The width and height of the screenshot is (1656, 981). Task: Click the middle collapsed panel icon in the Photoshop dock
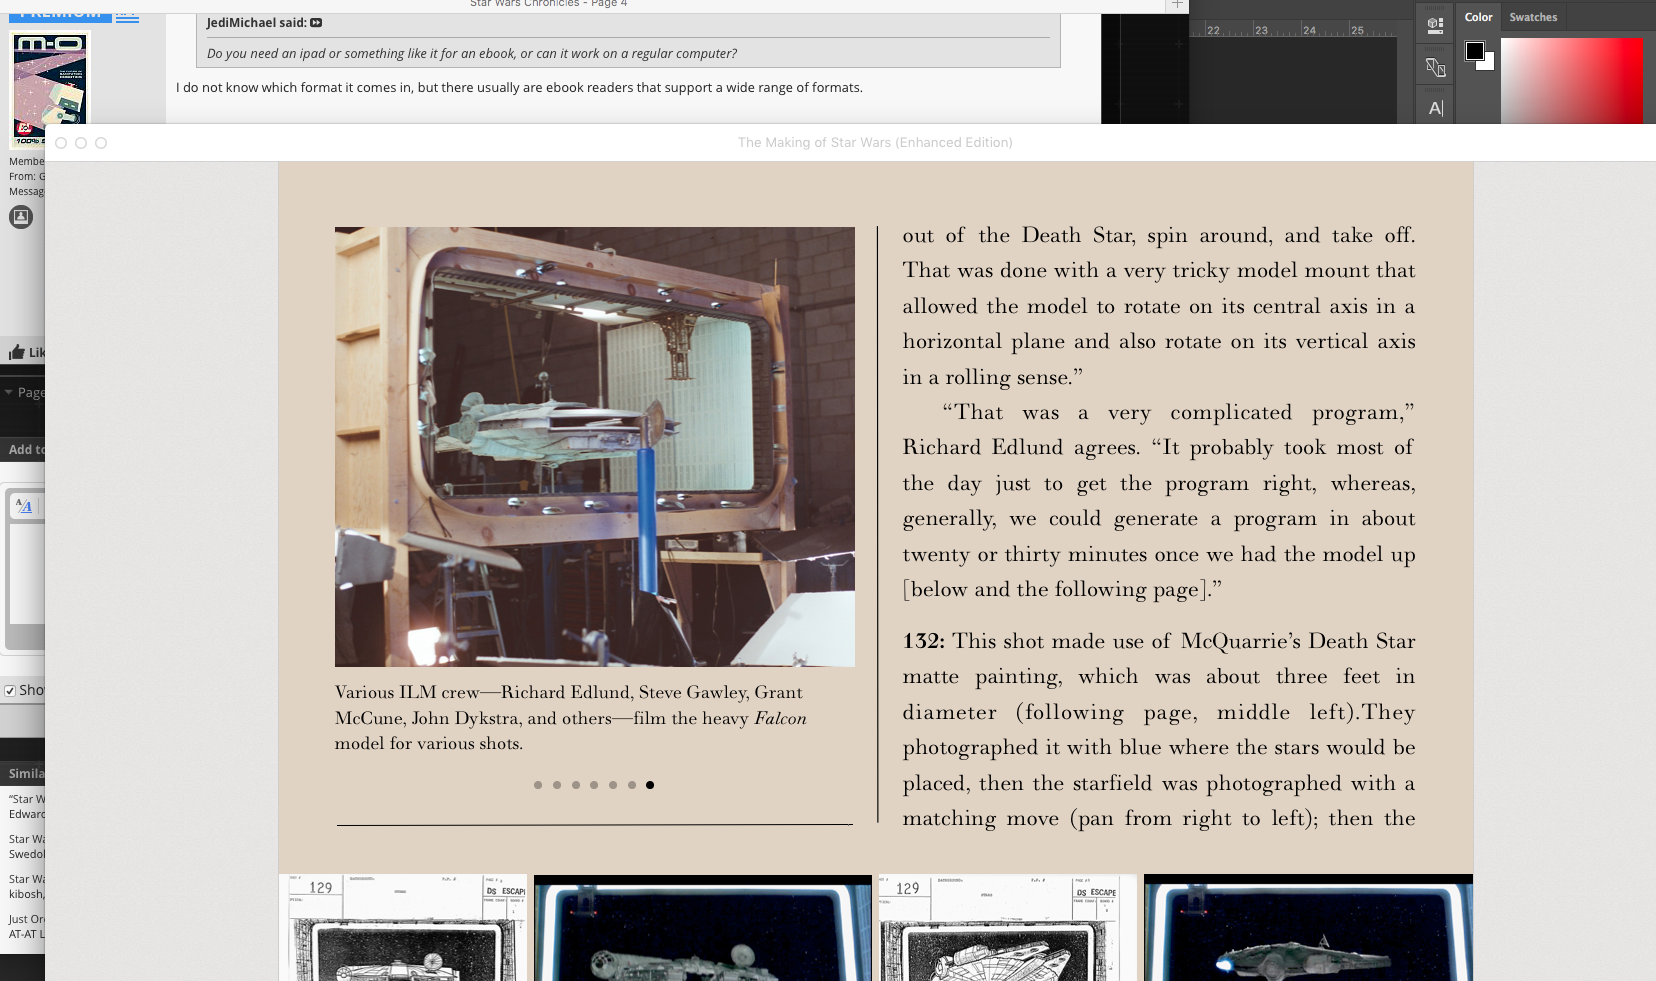1435,67
